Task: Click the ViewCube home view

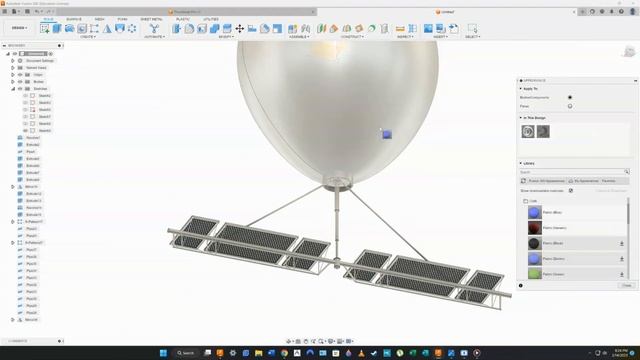Action: pyautogui.click(x=629, y=51)
